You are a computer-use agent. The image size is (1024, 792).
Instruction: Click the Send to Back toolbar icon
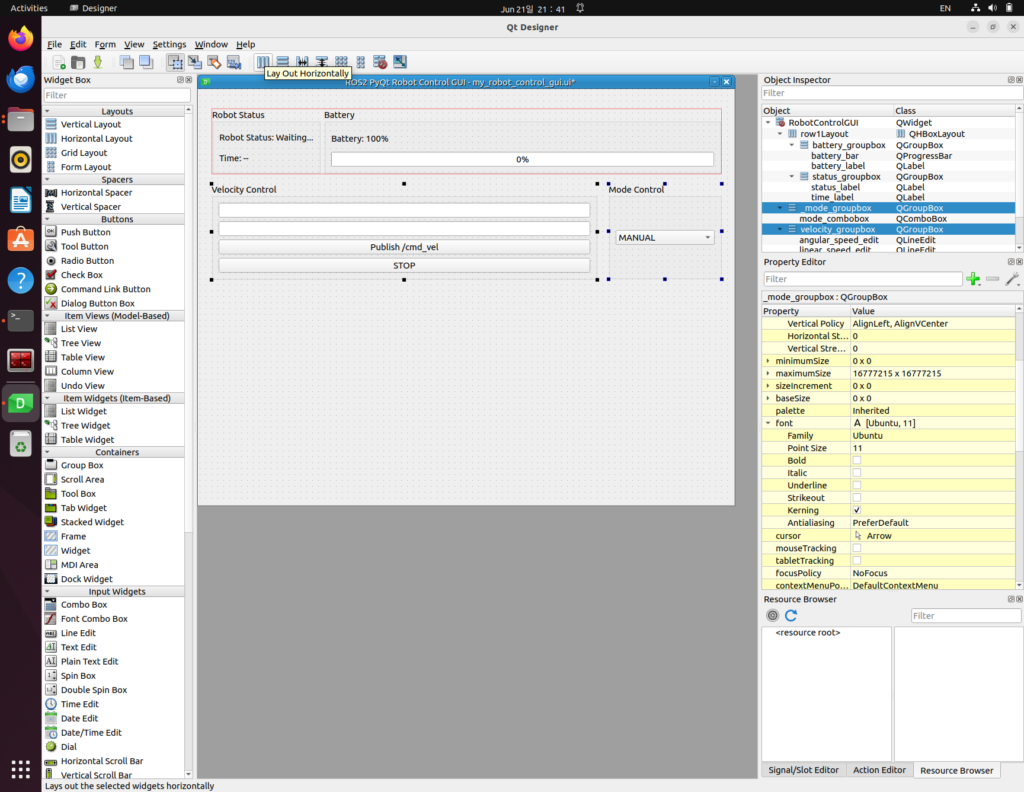(127, 63)
